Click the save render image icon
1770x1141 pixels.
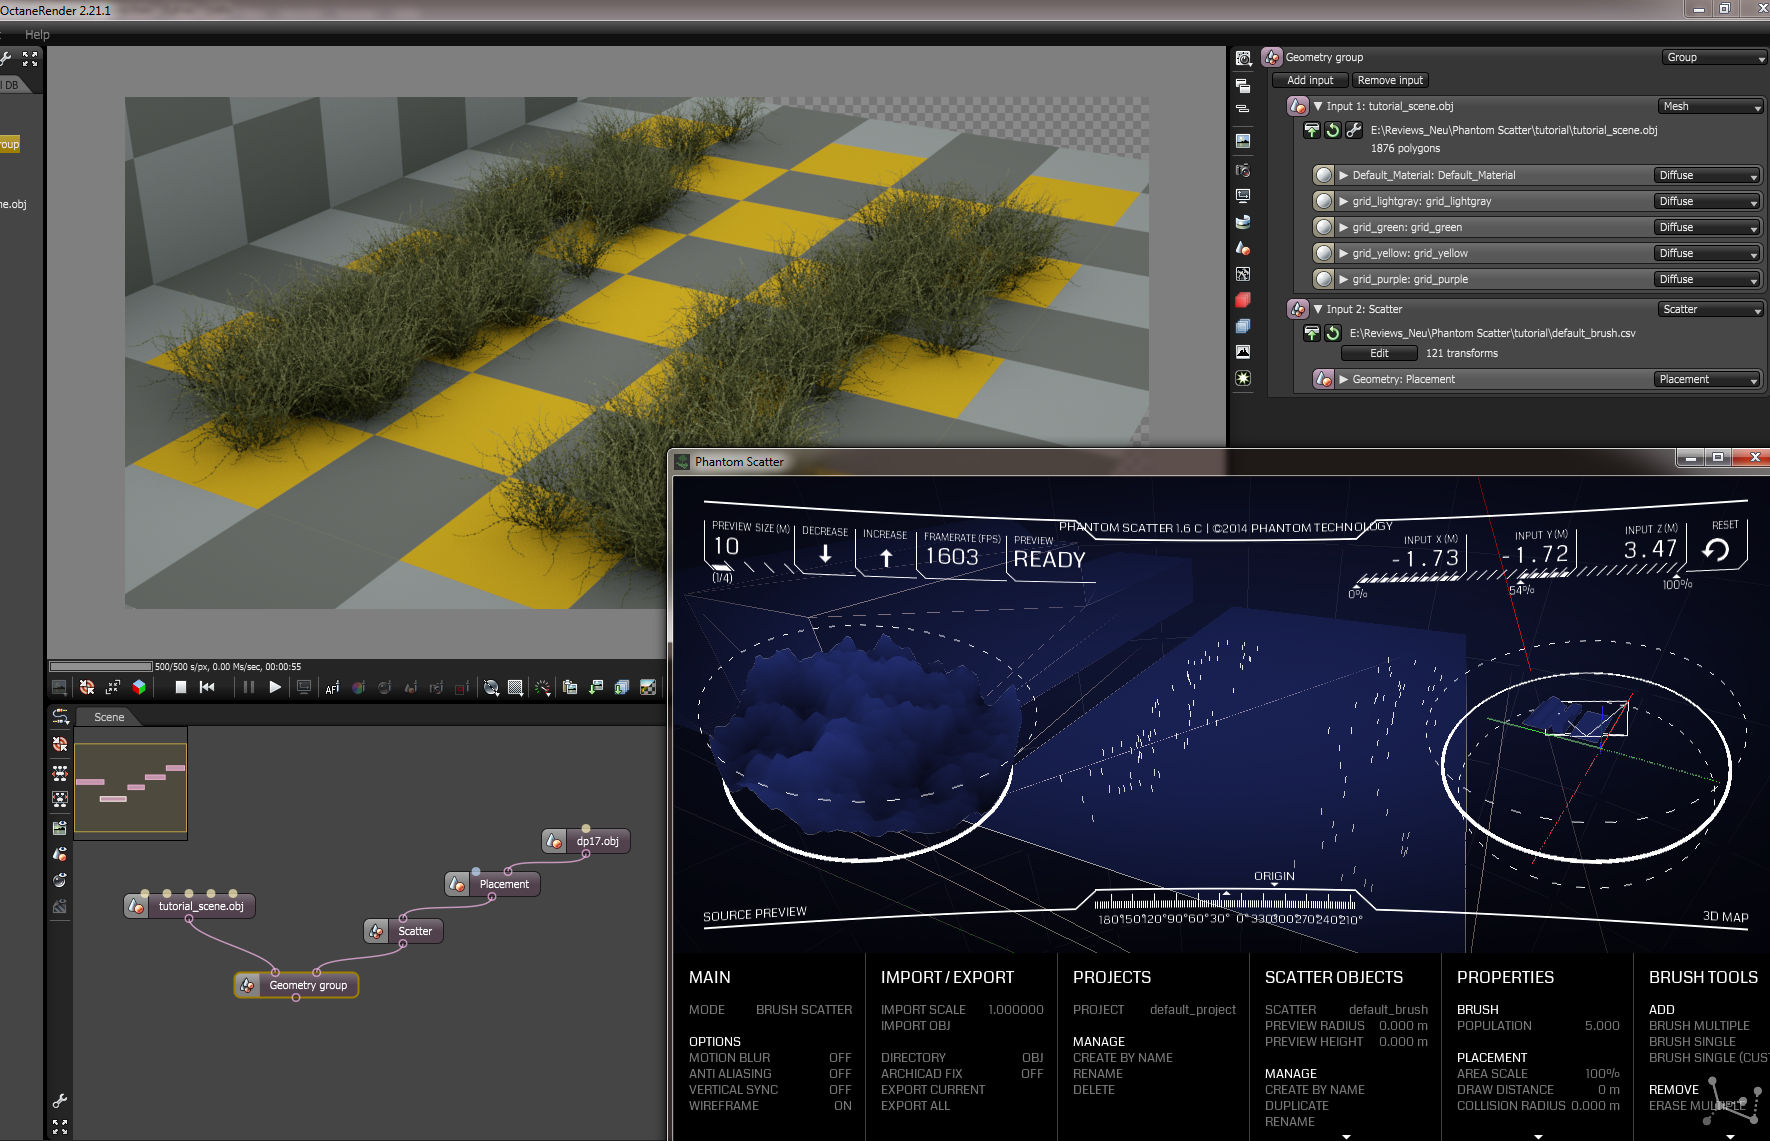[596, 687]
